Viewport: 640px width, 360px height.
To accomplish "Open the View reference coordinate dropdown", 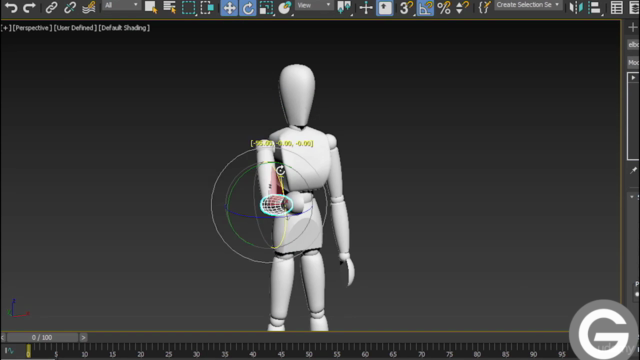I will click(313, 5).
